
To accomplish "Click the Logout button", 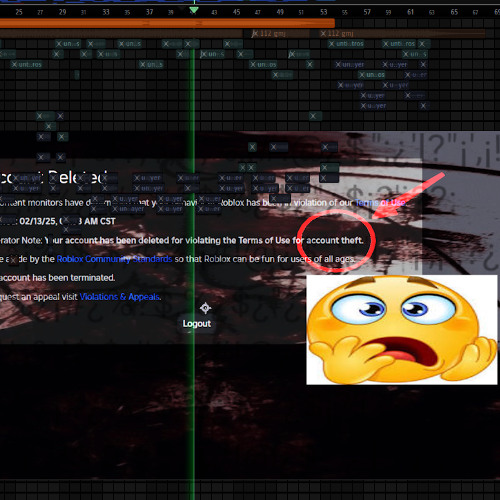I will [197, 324].
